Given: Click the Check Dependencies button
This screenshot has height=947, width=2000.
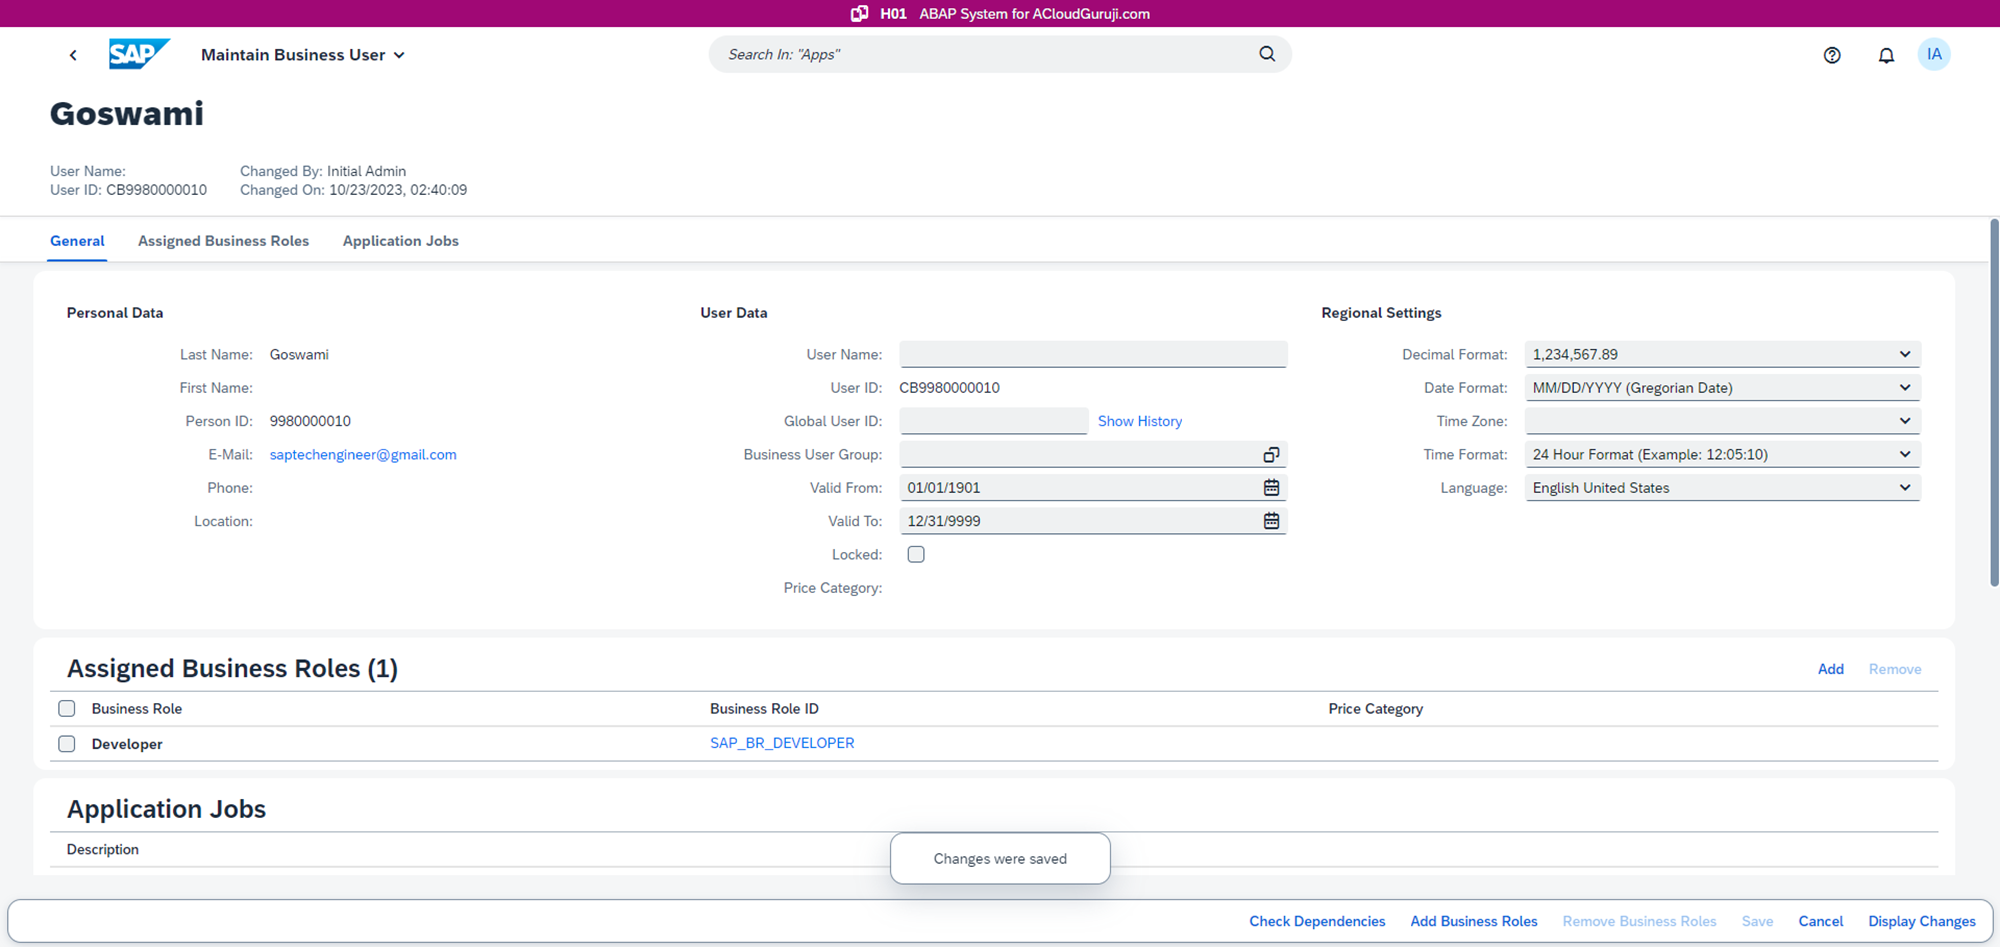Looking at the screenshot, I should tap(1316, 921).
